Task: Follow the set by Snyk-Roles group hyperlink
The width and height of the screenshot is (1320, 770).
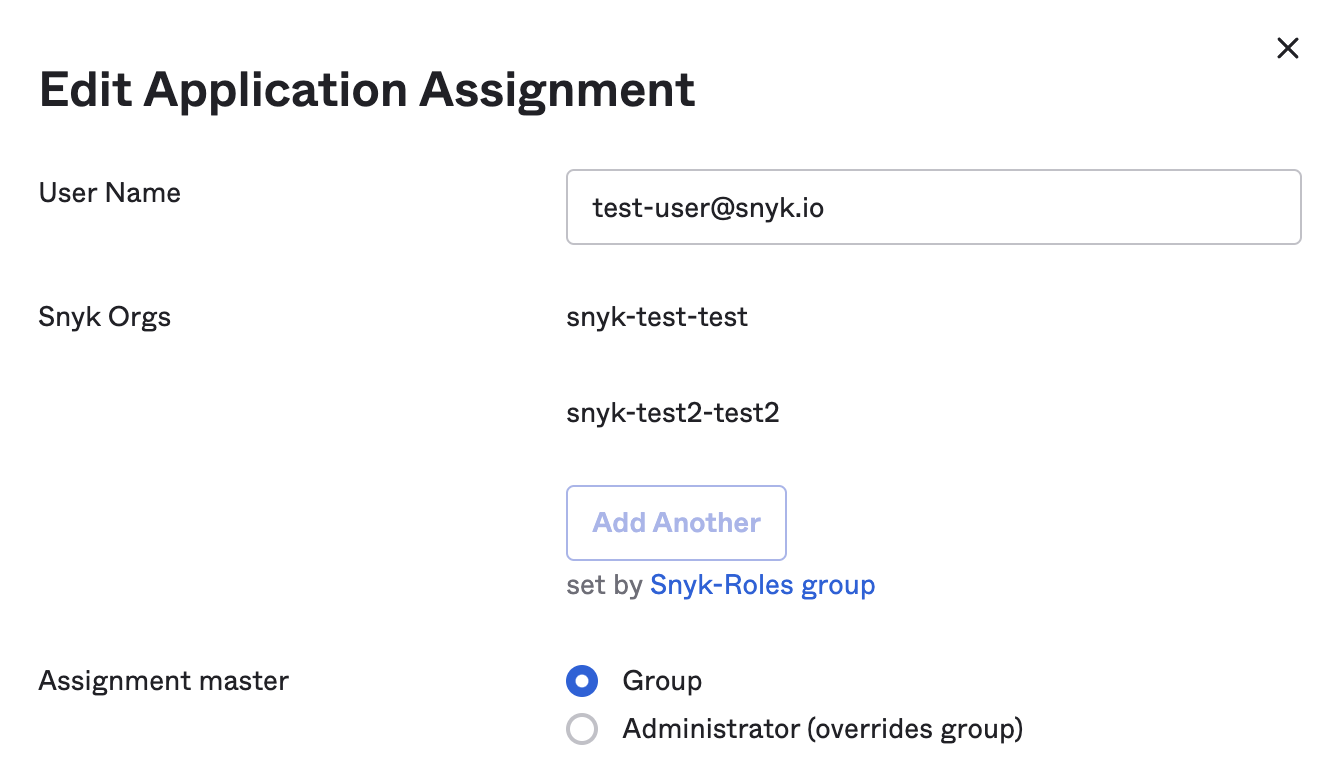Action: pyautogui.click(x=762, y=584)
